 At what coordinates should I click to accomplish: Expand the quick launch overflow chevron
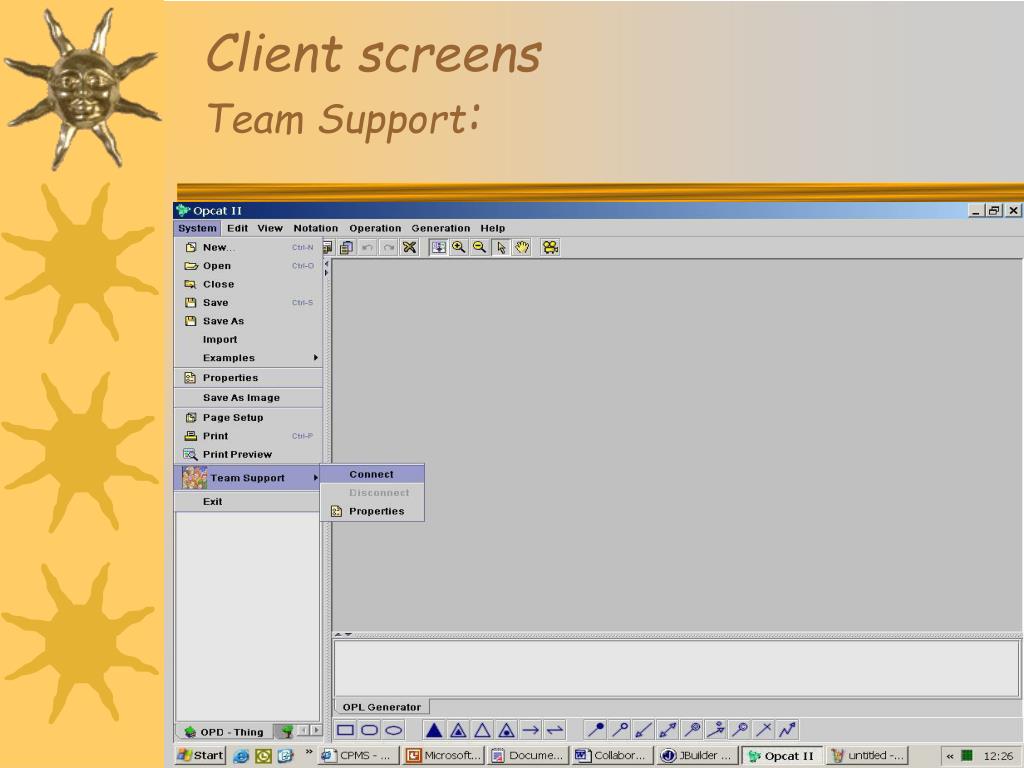click(308, 752)
